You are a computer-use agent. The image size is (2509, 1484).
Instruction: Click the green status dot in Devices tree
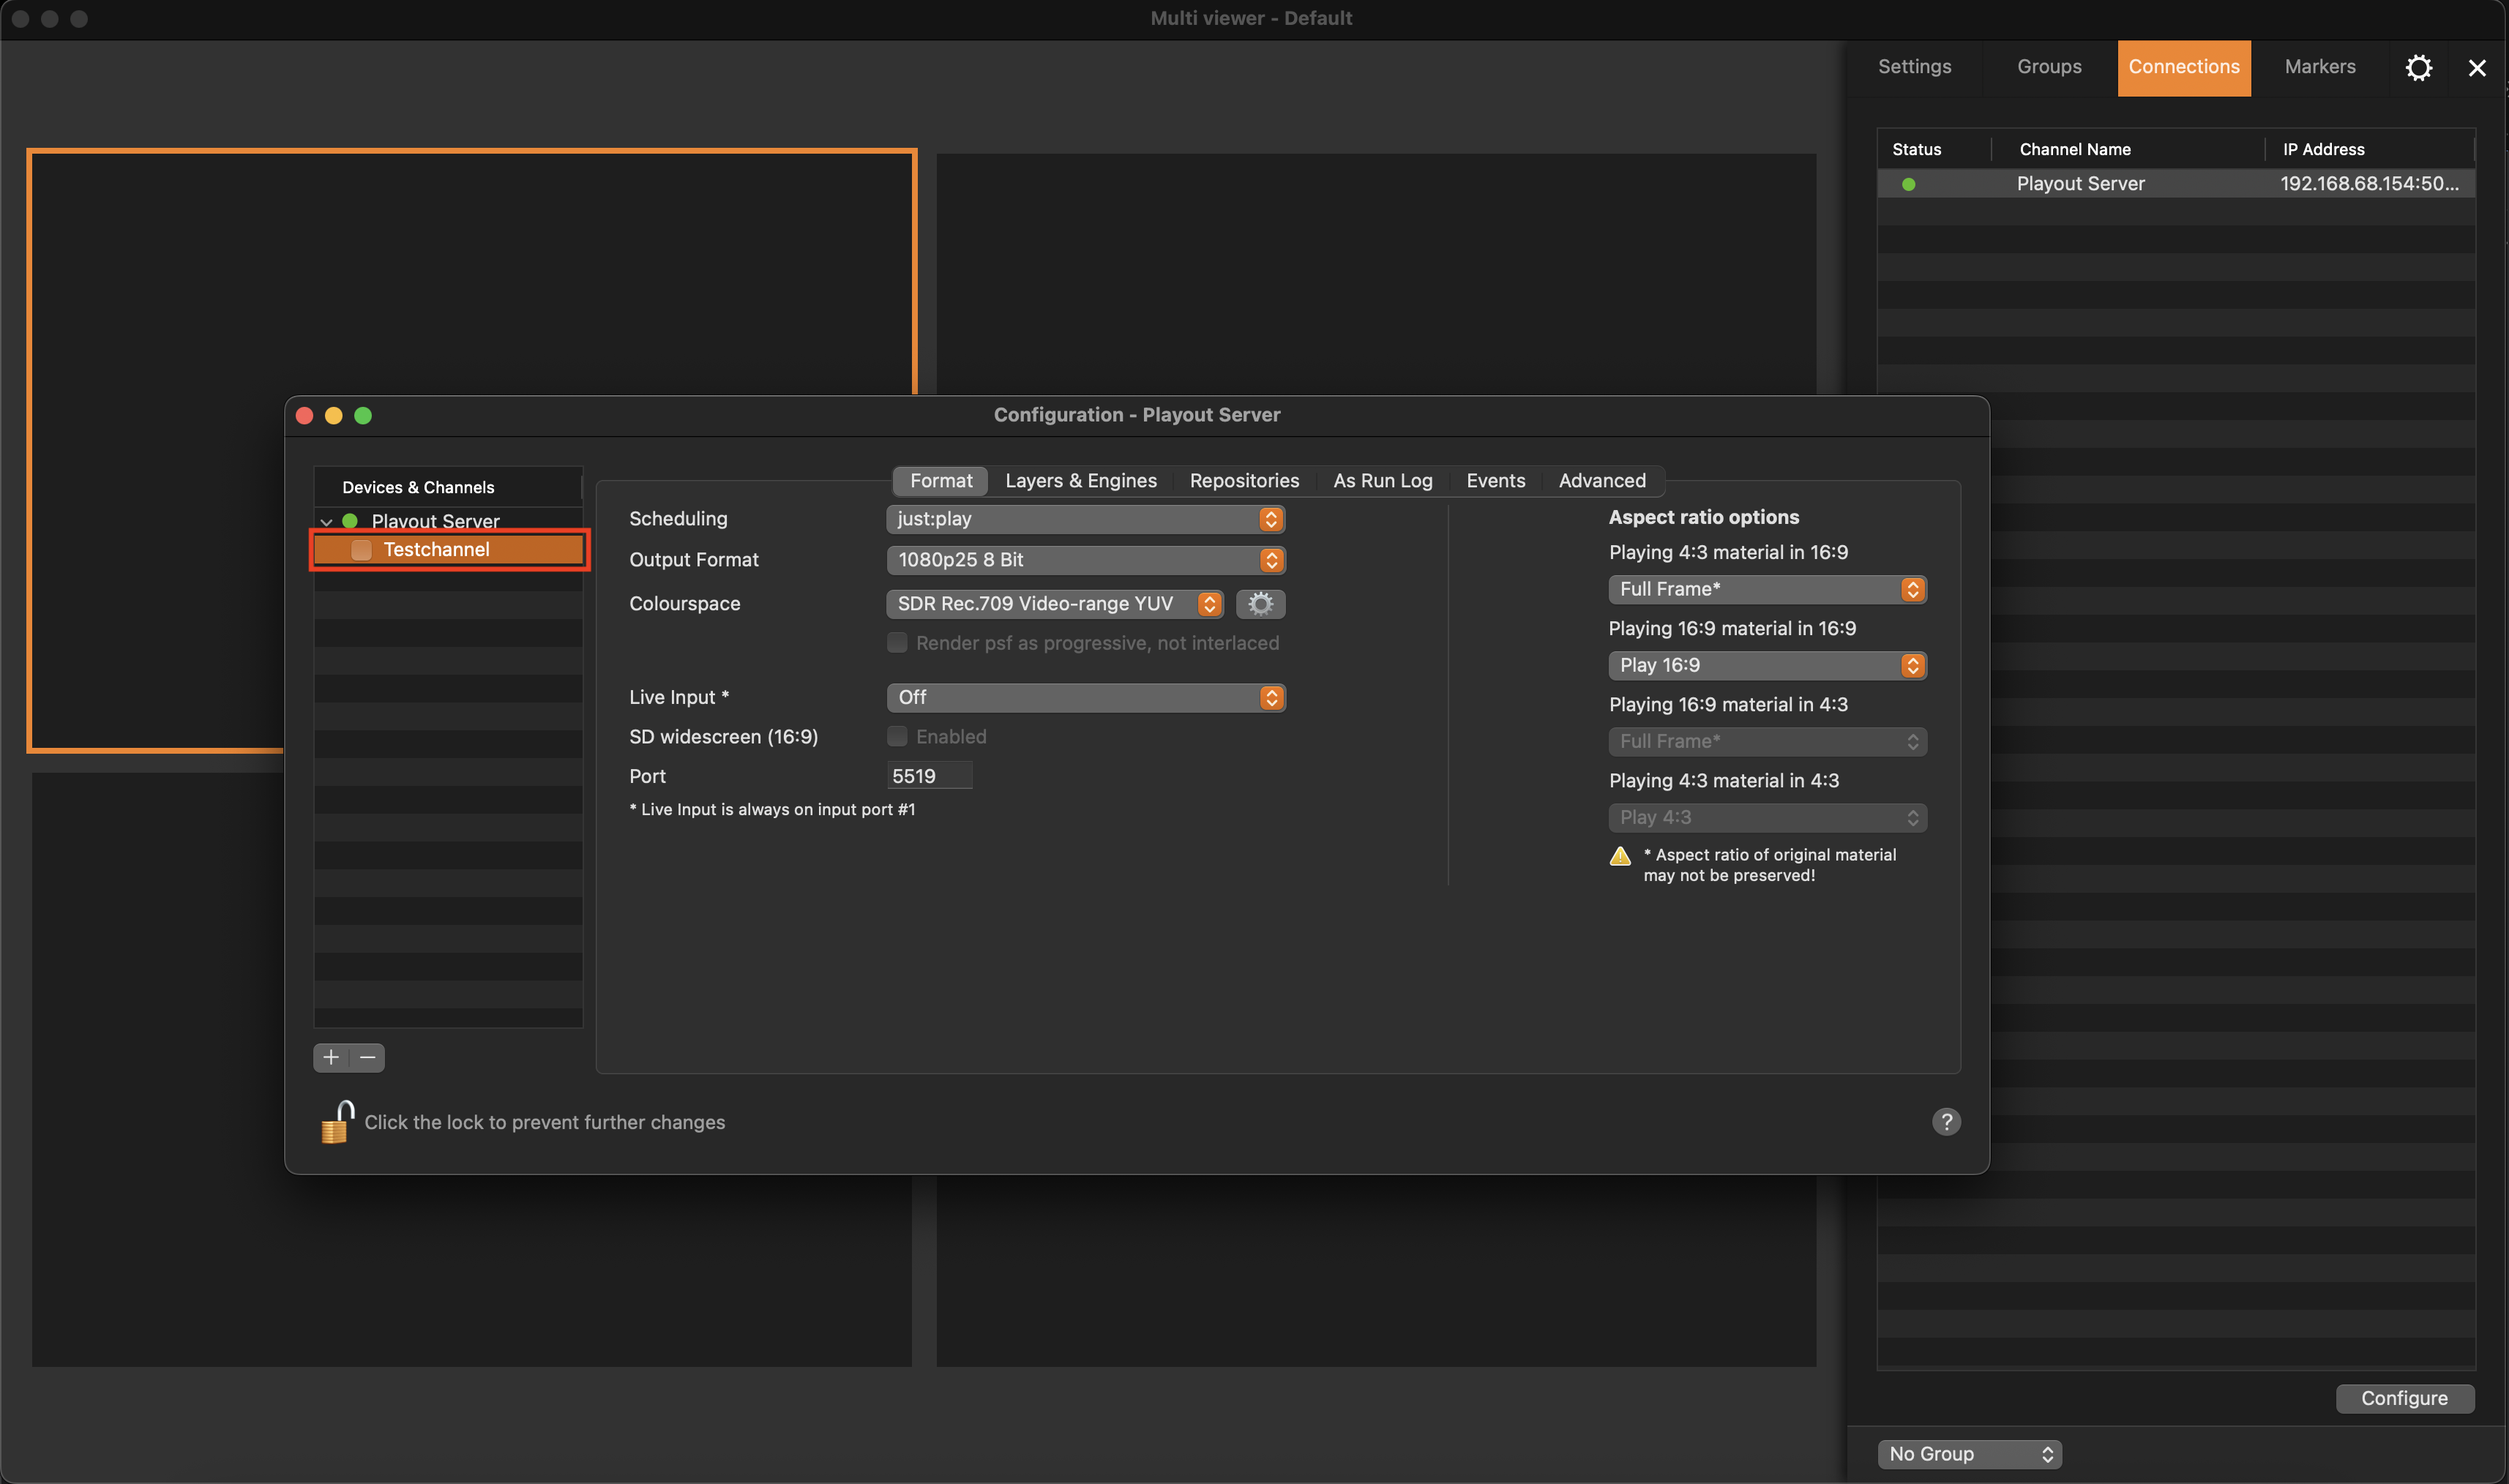(350, 521)
